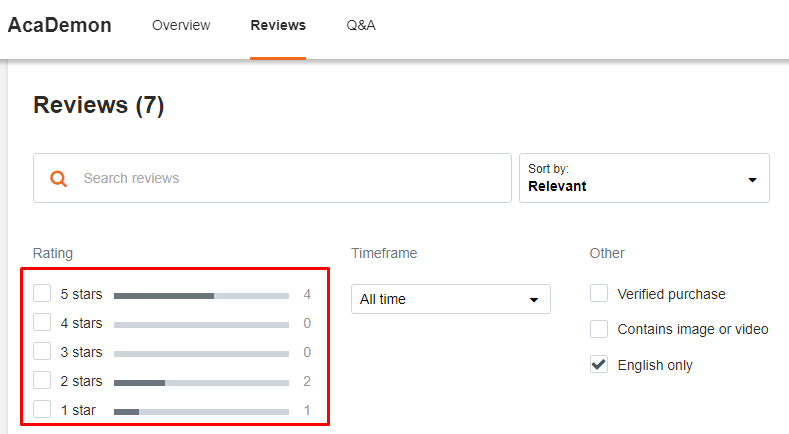The height and width of the screenshot is (434, 789).
Task: Click the 5 stars rating bar
Action: 201,296
